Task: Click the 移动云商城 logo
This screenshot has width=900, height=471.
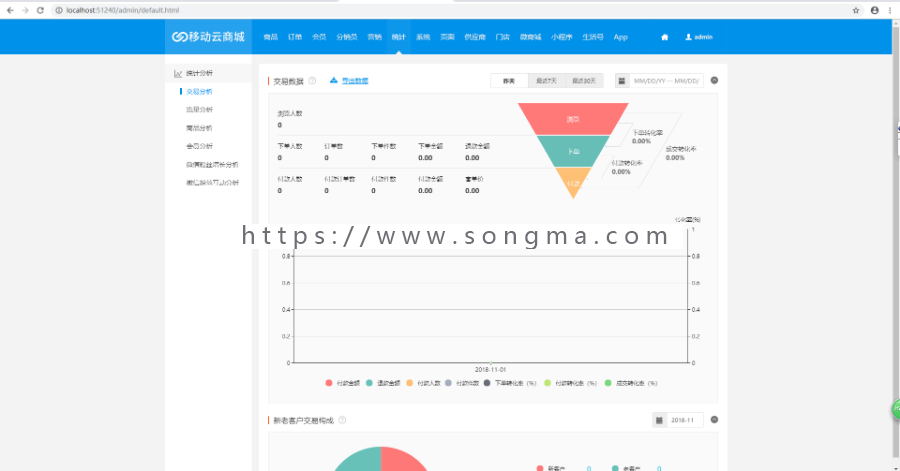Action: (208, 37)
